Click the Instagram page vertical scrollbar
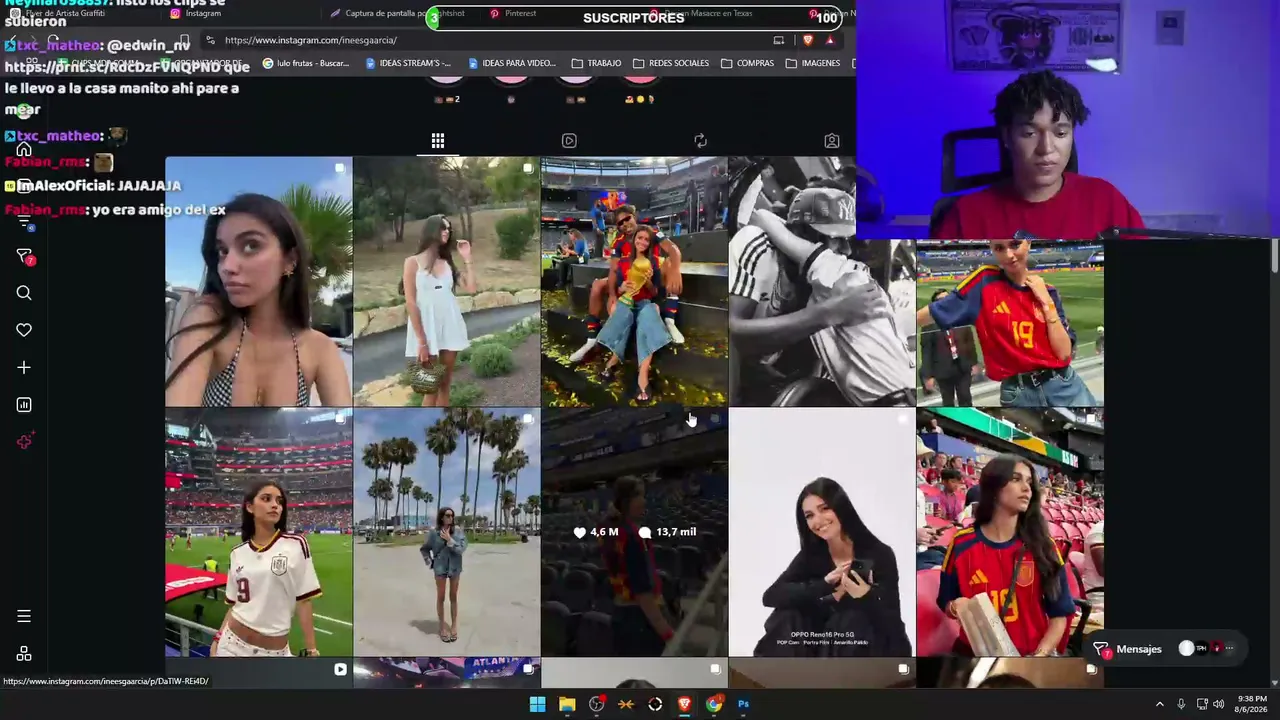The height and width of the screenshot is (720, 1280). click(x=1274, y=256)
